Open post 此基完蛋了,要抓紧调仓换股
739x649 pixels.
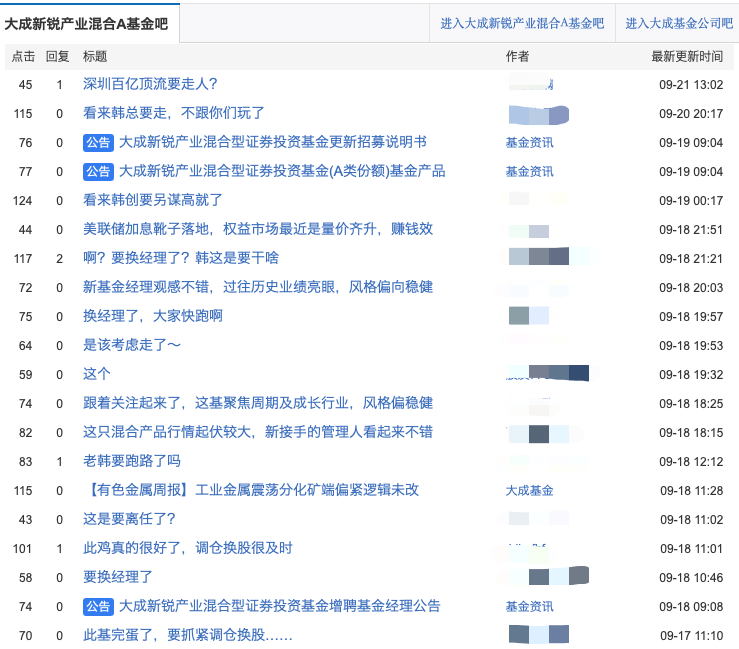188,635
